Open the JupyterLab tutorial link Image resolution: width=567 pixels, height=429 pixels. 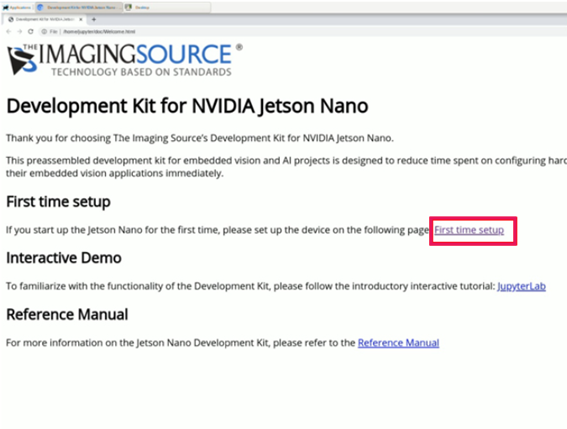tap(521, 286)
